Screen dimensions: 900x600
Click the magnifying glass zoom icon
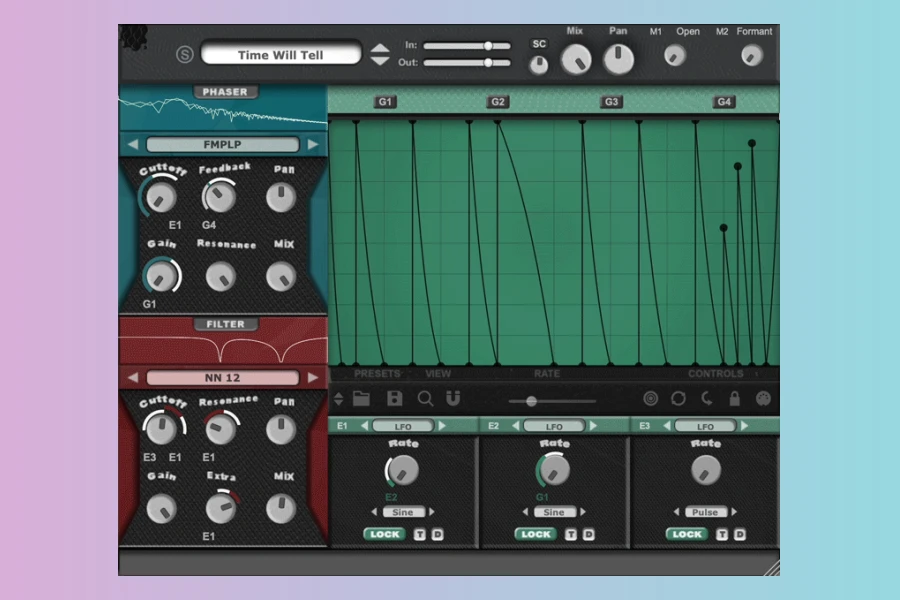(426, 399)
